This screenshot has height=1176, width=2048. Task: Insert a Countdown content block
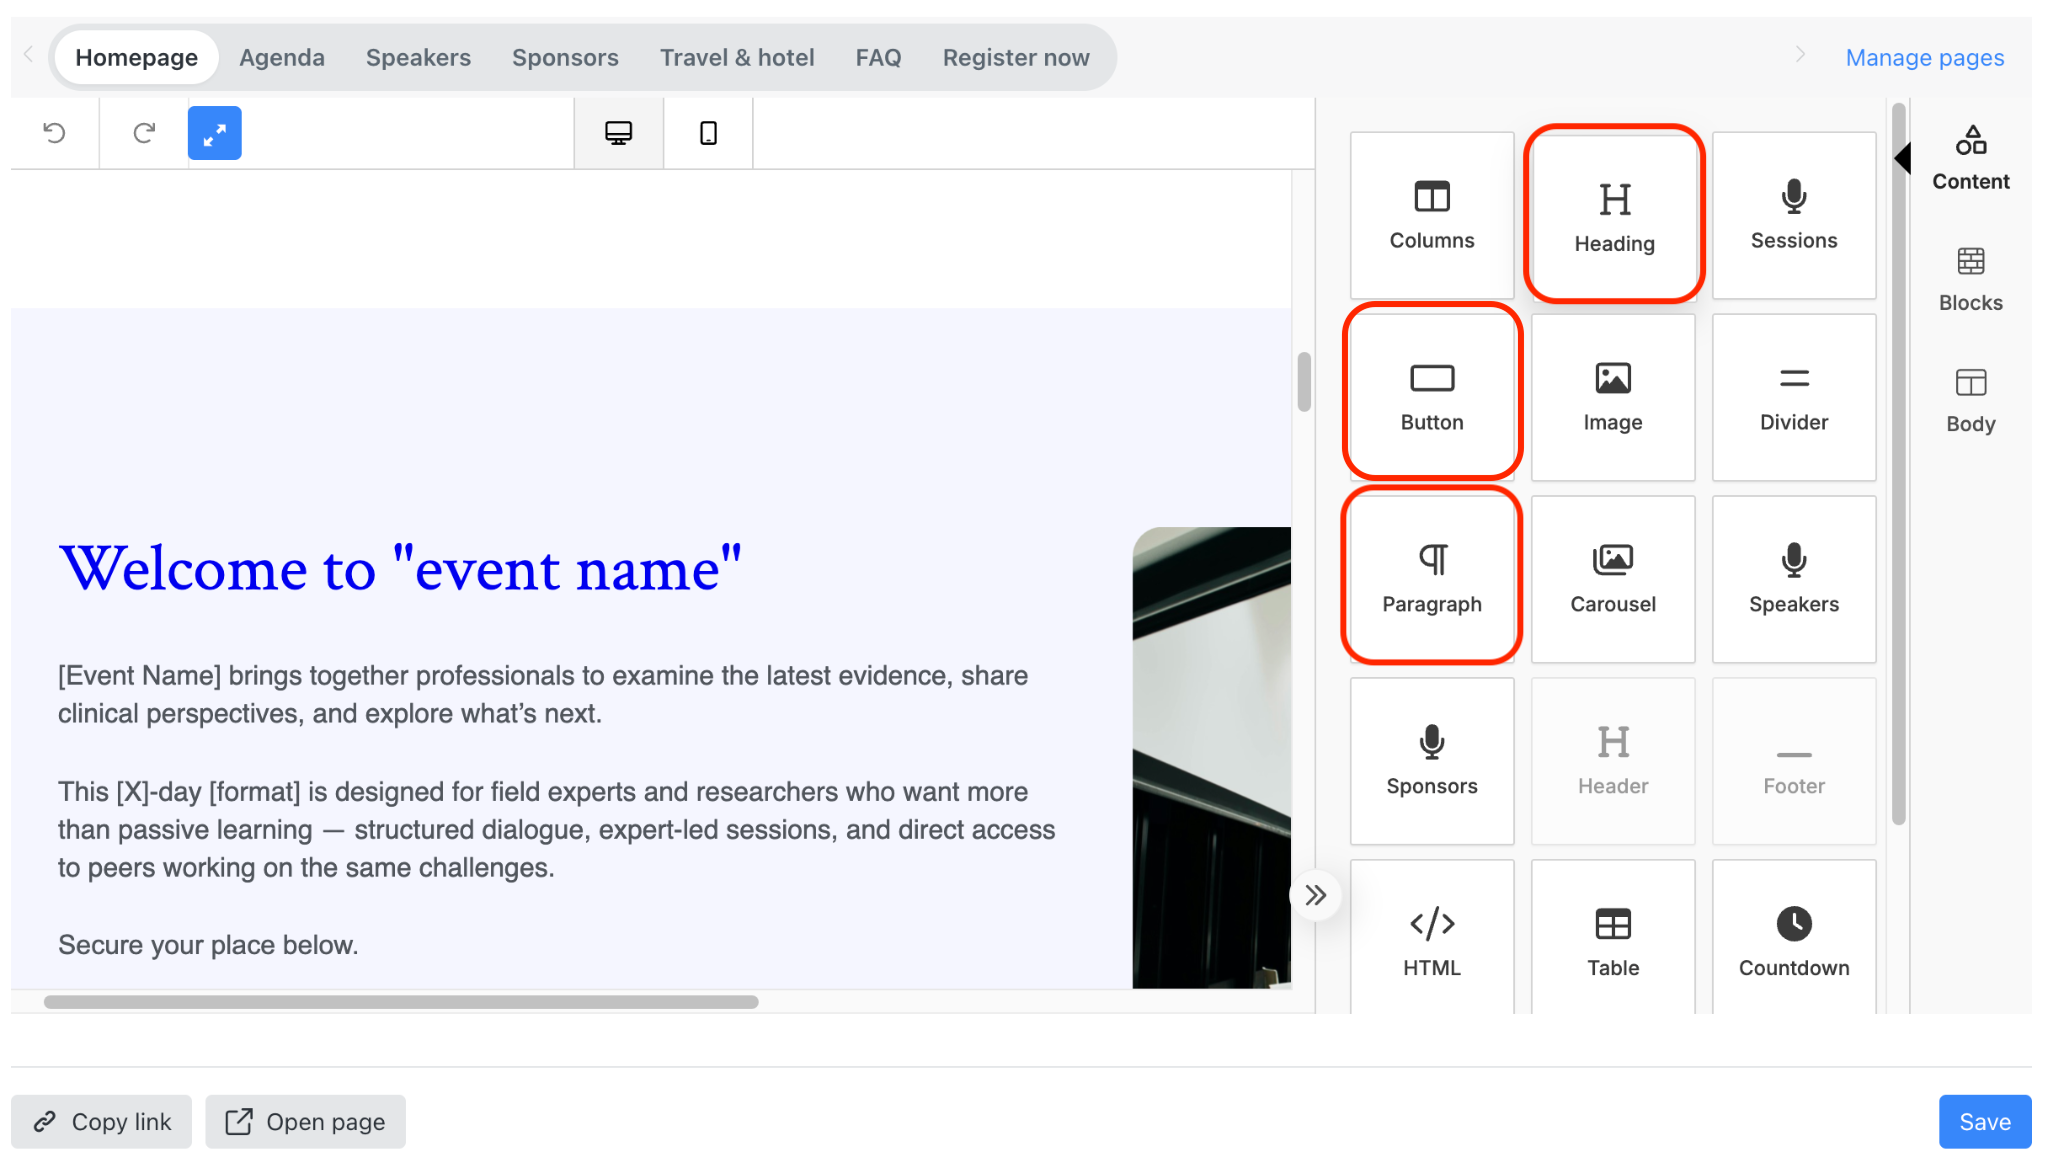pyautogui.click(x=1794, y=937)
